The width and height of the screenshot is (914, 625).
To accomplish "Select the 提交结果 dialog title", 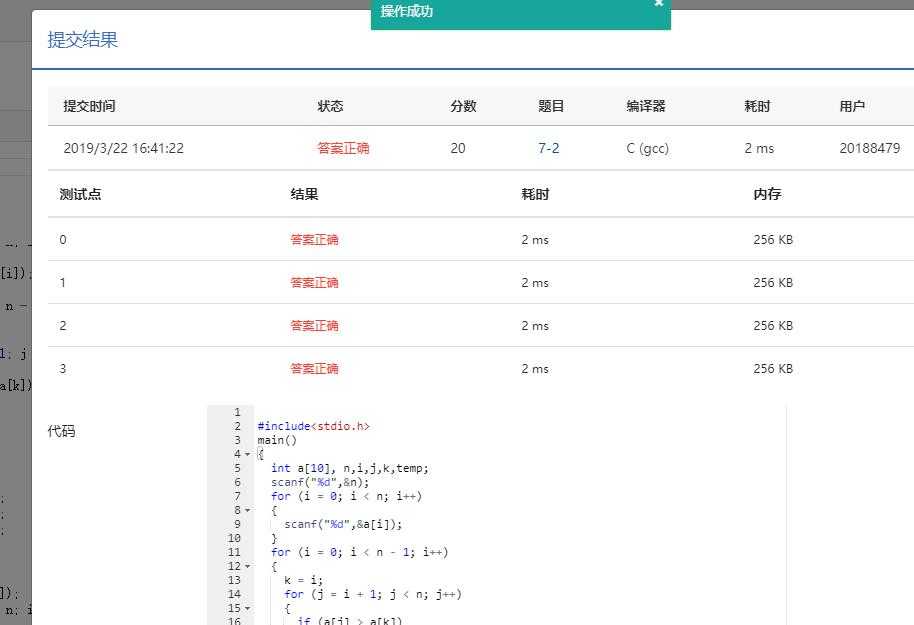I will [x=82, y=40].
